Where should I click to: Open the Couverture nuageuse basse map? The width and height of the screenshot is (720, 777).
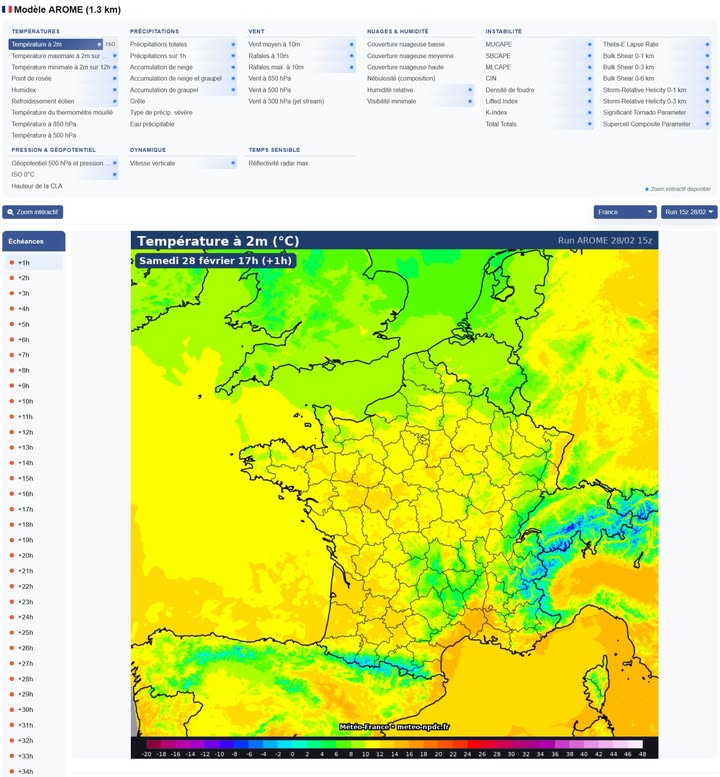click(406, 45)
